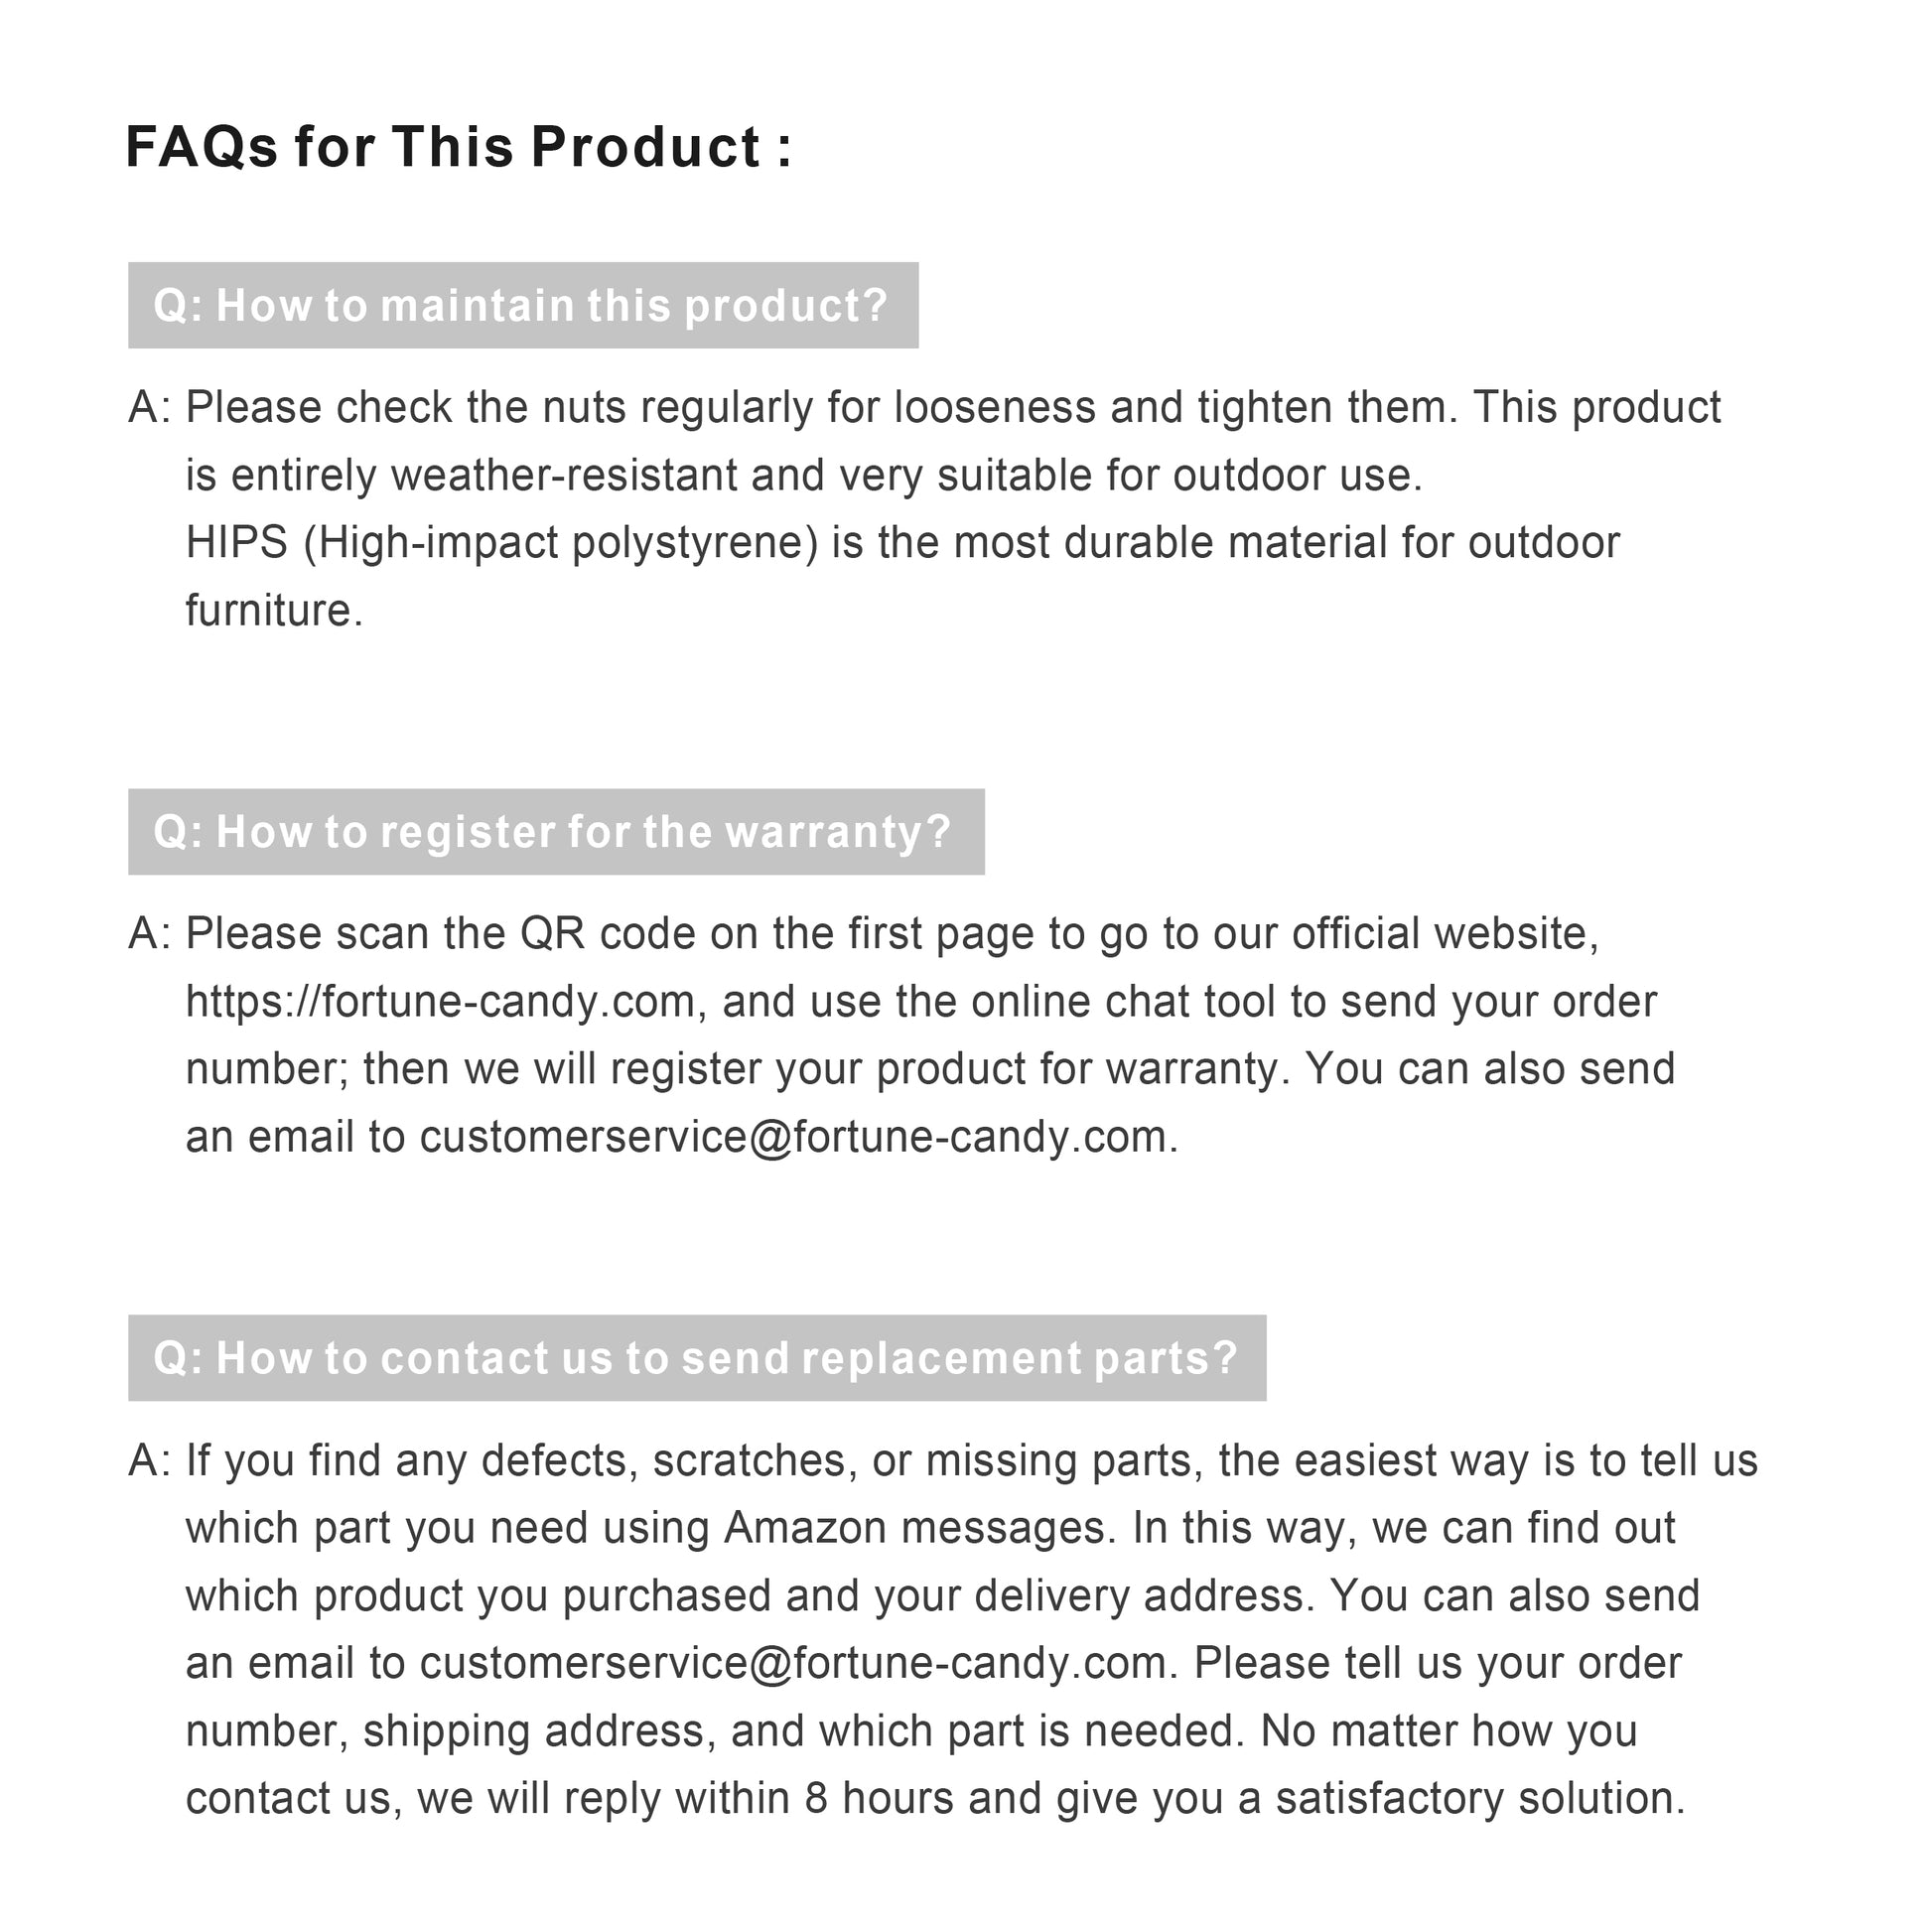Click customerservice@fortune-candy.com email in replacement parts answer
The height and width of the screenshot is (1932, 1932).
[x=793, y=1664]
